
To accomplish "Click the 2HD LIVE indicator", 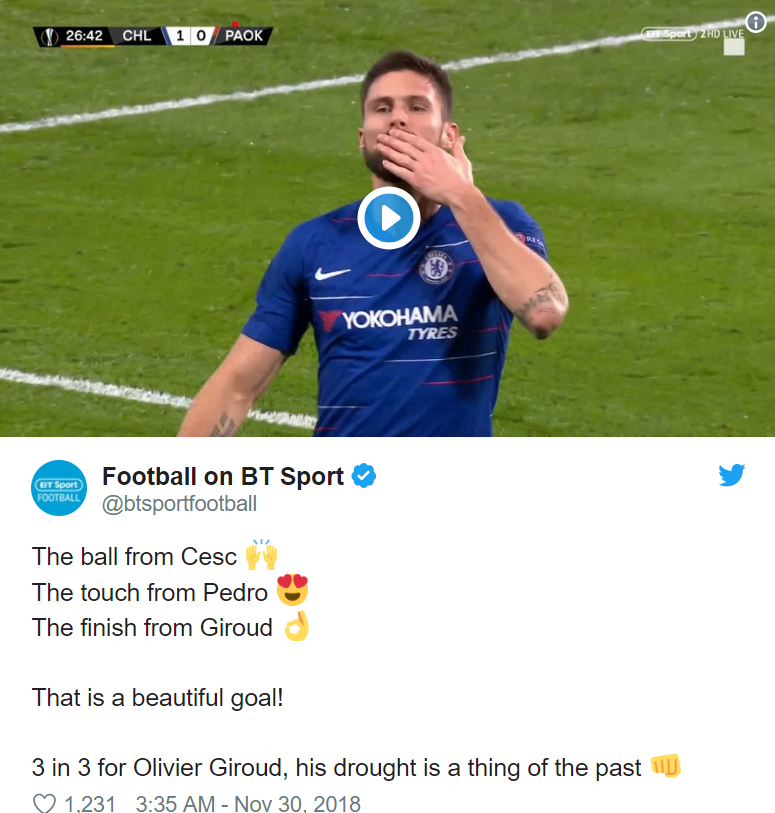I will click(721, 33).
